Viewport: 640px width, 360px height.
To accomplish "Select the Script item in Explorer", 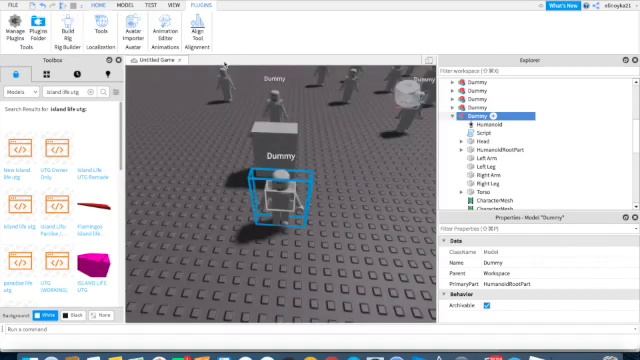I will point(483,133).
